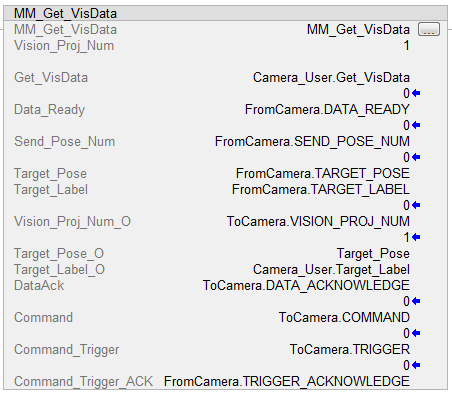Image resolution: width=452 pixels, height=395 pixels.
Task: Click the blue arrow under Target_Label
Action: [x=416, y=205]
